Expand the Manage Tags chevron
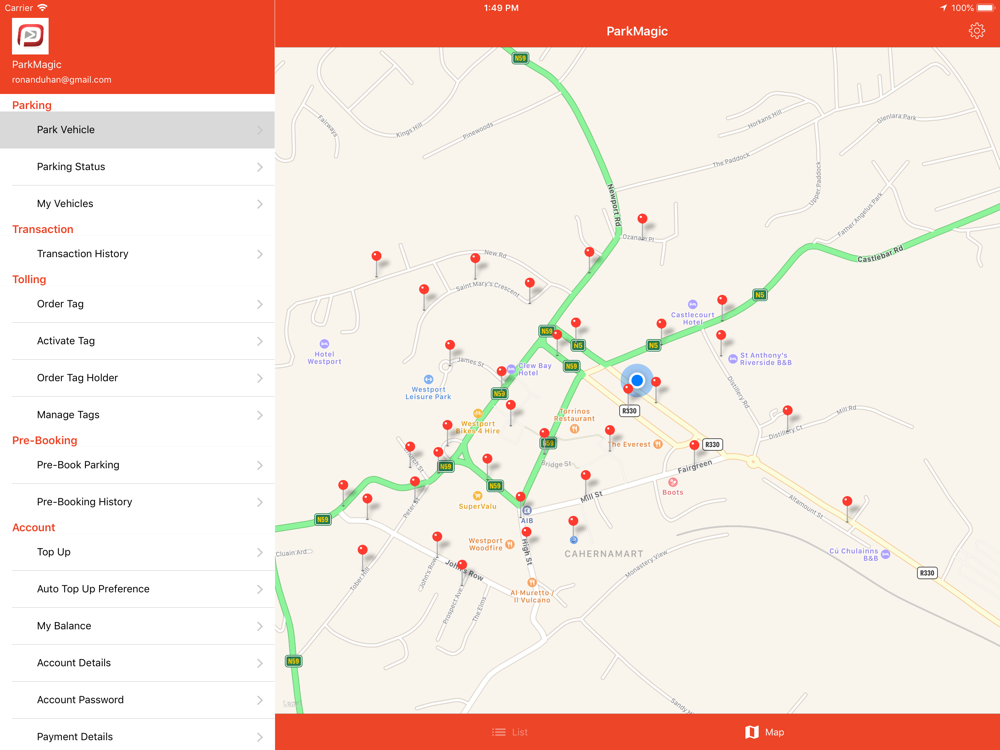This screenshot has width=1000, height=750. point(260,415)
